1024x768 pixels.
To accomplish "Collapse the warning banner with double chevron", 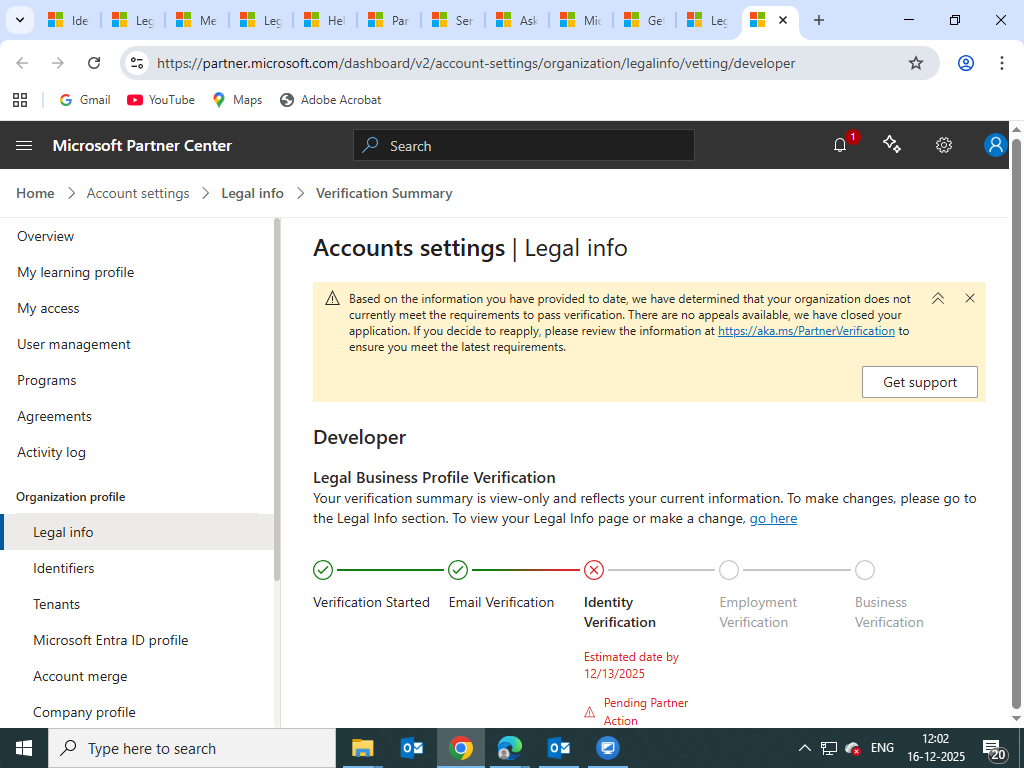I will [x=938, y=298].
